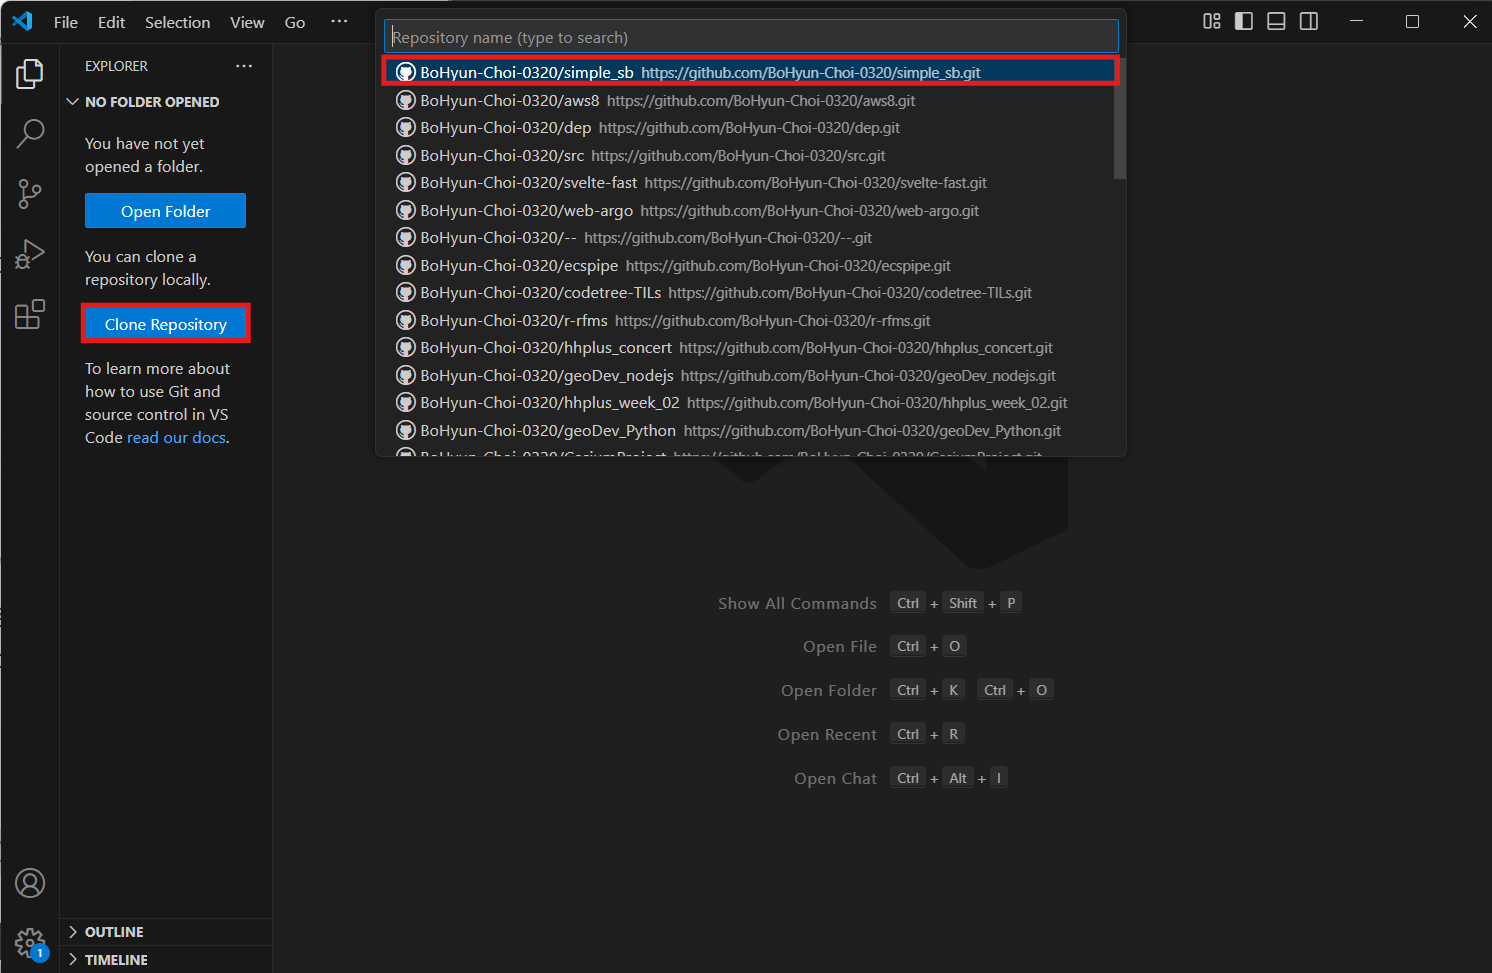Toggle Secondary Side Bar visibility
Screen dimensions: 1492x973
(1309, 21)
